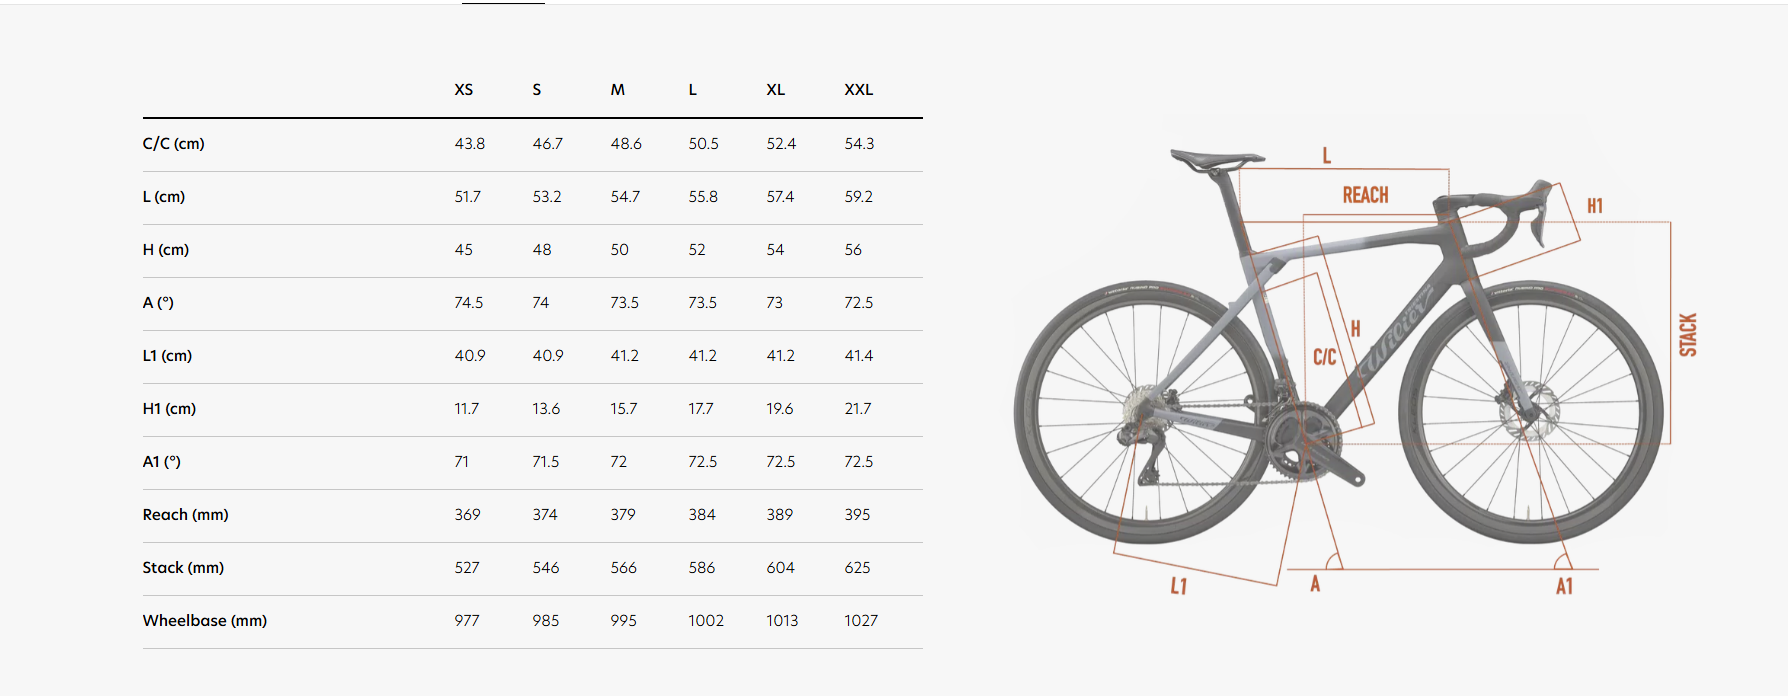Select the "Wheelbase (mm)" row label
This screenshot has height=696, width=1788.
click(204, 621)
